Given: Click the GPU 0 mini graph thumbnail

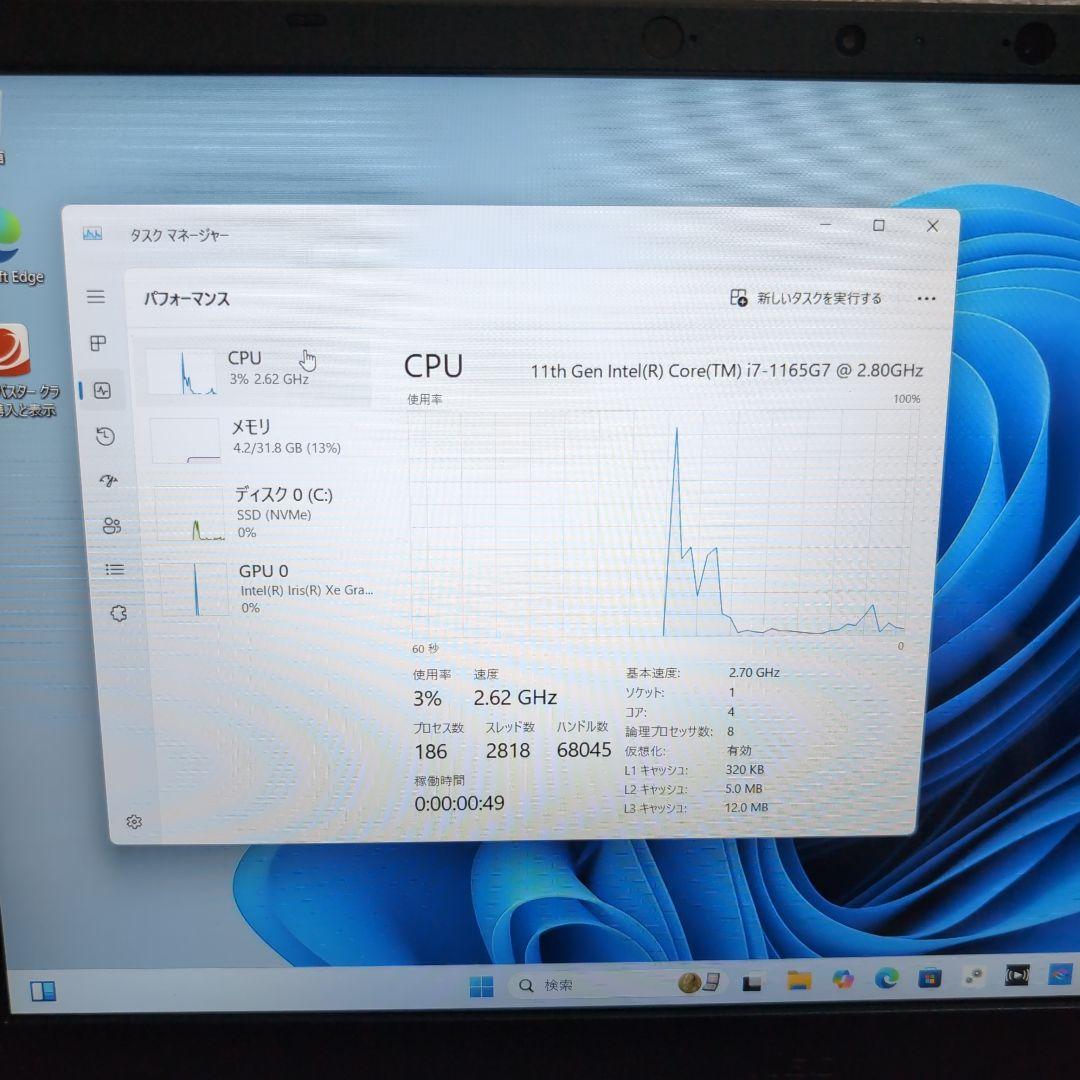Looking at the screenshot, I should click(195, 590).
